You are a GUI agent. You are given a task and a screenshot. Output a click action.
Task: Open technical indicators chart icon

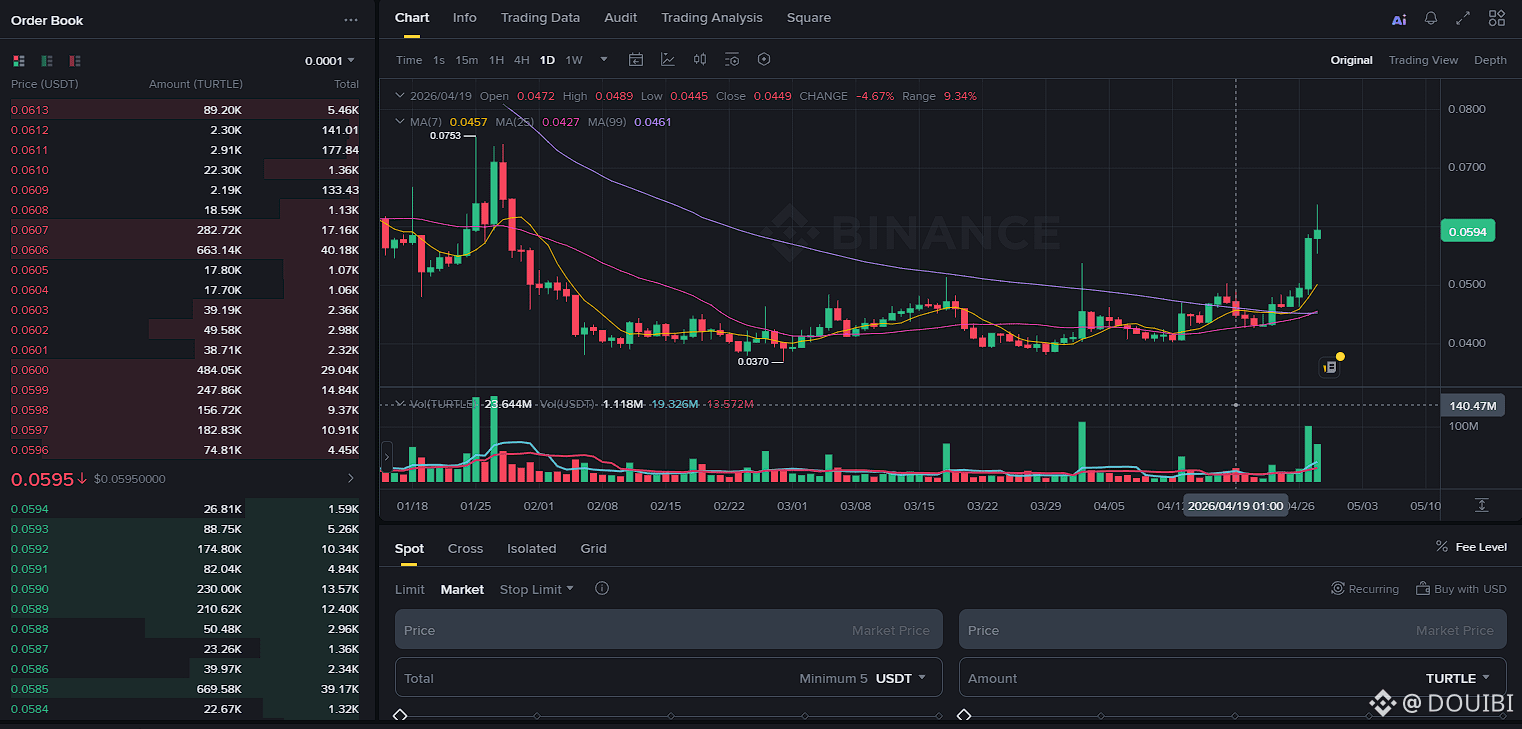coord(668,60)
